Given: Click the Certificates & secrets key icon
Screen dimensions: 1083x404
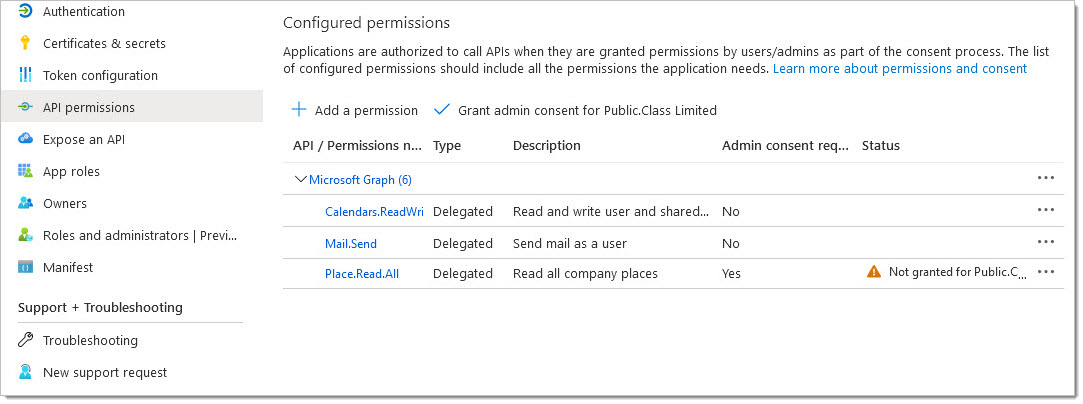Looking at the screenshot, I should pyautogui.click(x=26, y=44).
